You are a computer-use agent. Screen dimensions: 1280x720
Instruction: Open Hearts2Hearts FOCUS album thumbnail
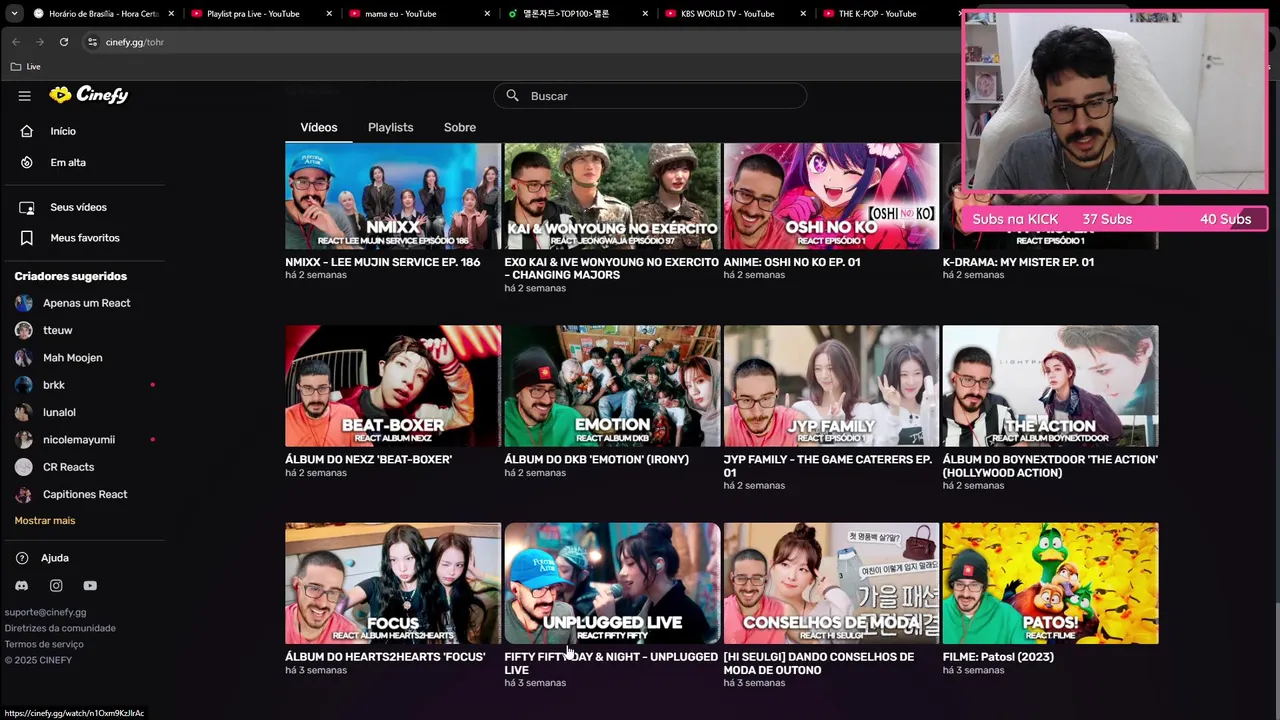(x=393, y=583)
